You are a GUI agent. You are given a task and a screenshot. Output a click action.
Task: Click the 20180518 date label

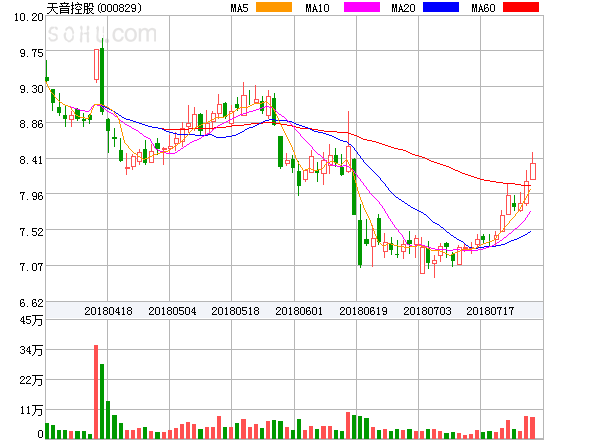pos(235,311)
